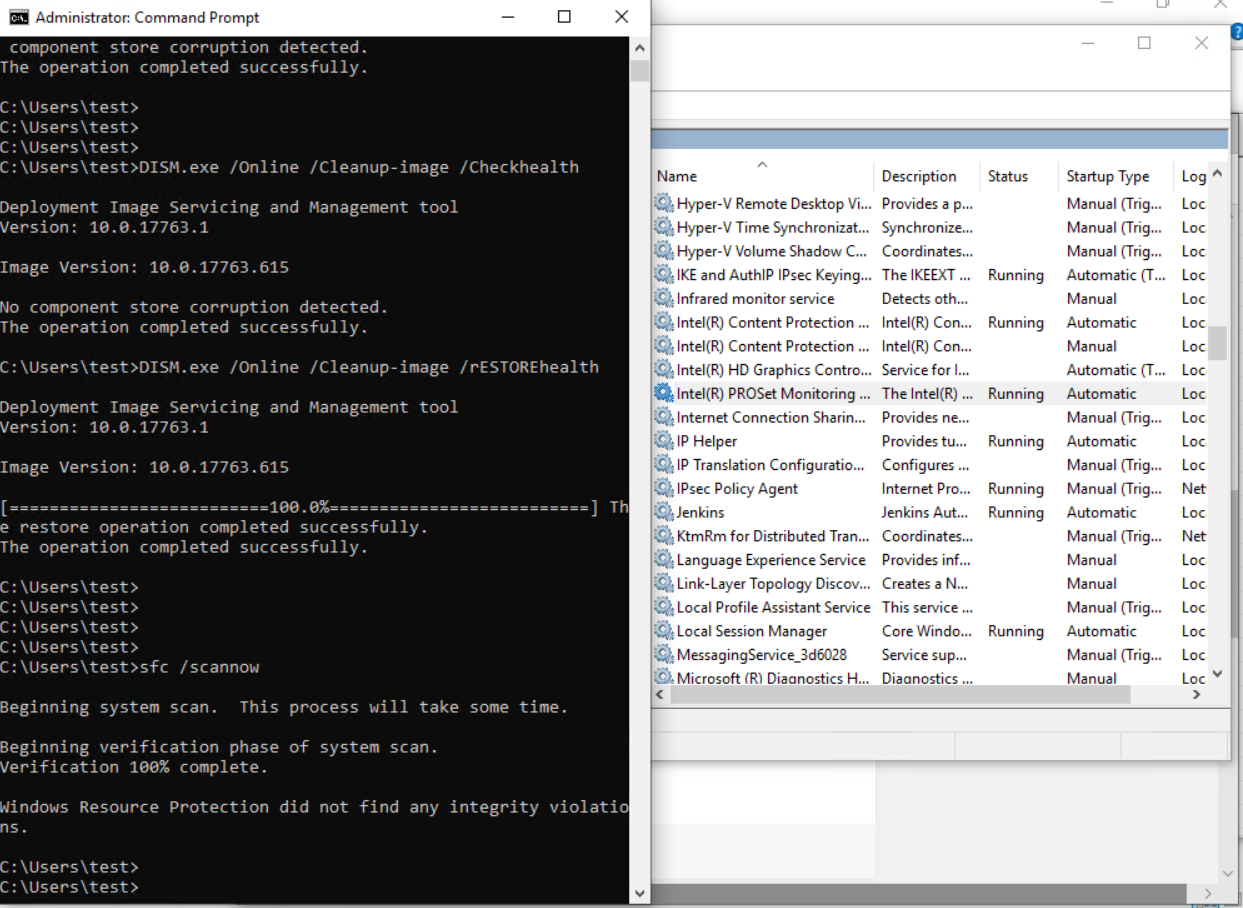1243x908 pixels.
Task: Click up arrow of Services list scrollbar
Action: pyautogui.click(x=1217, y=173)
